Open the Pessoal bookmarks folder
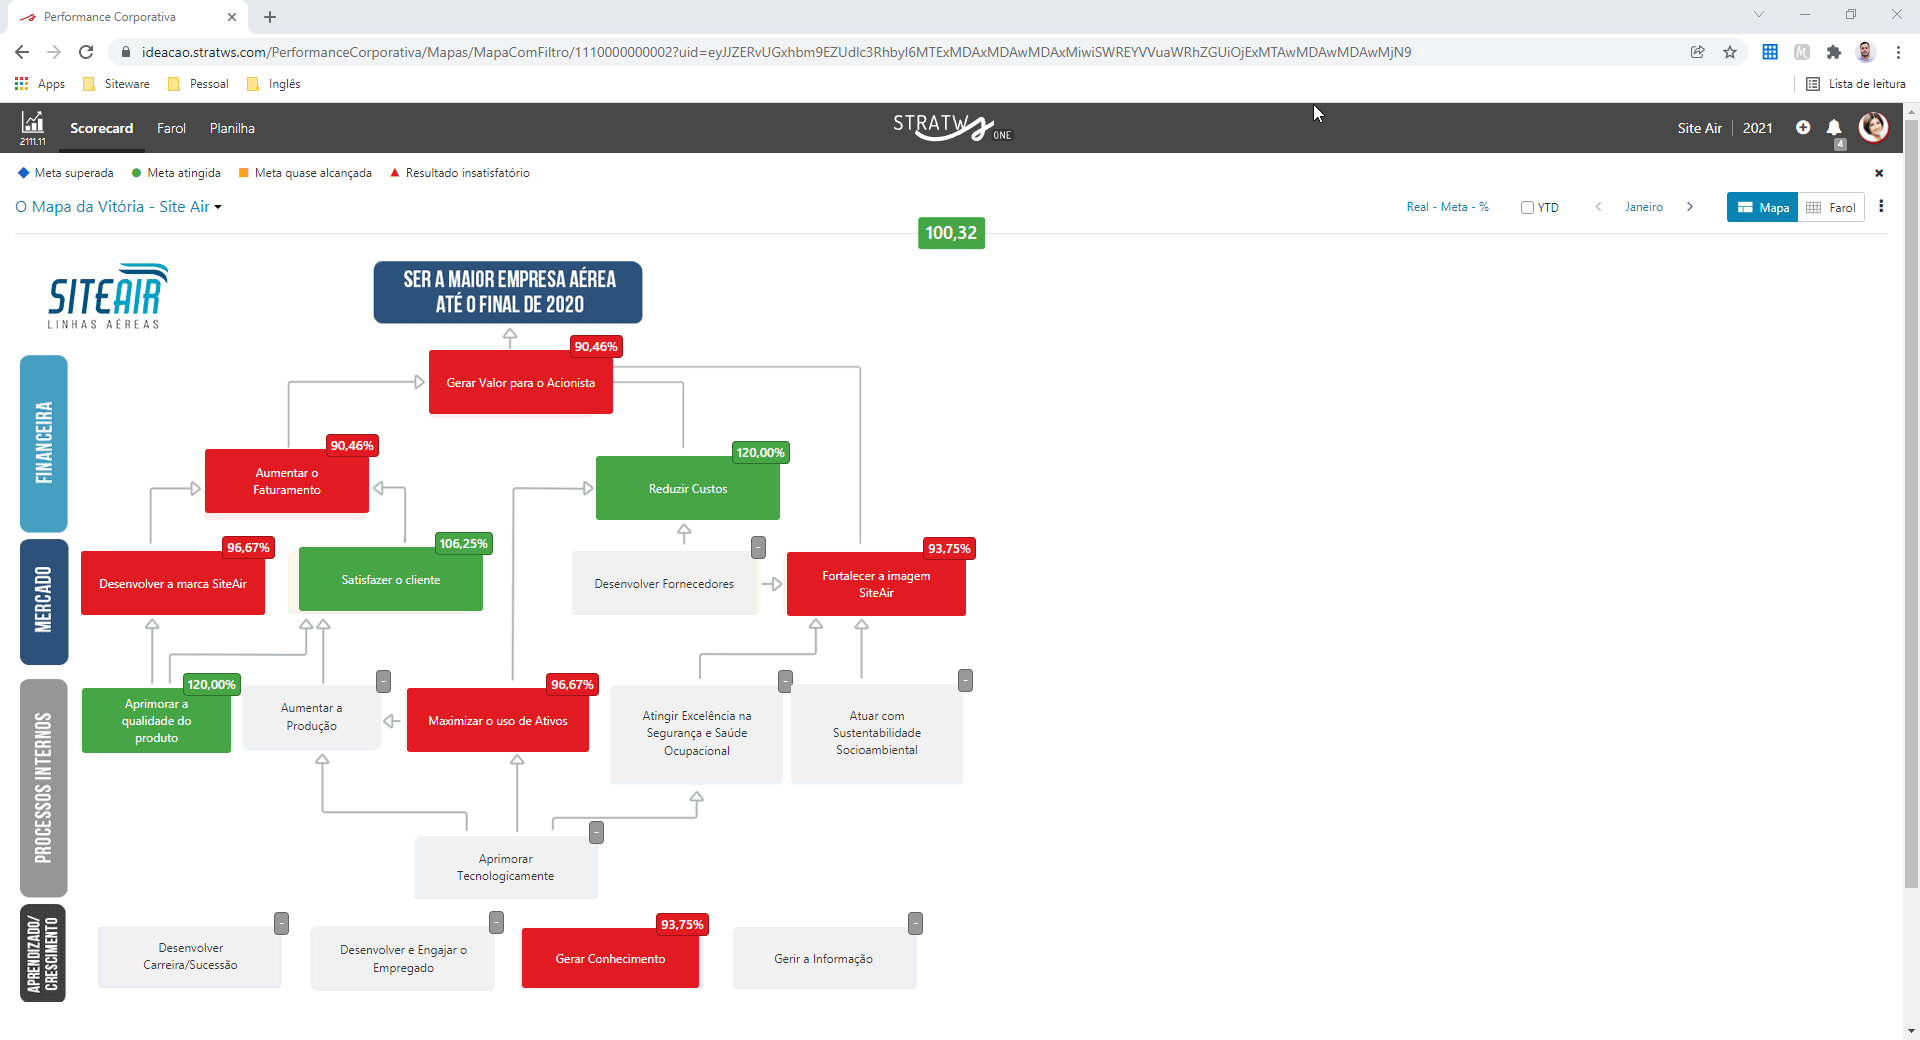Viewport: 1920px width, 1040px height. pyautogui.click(x=198, y=84)
